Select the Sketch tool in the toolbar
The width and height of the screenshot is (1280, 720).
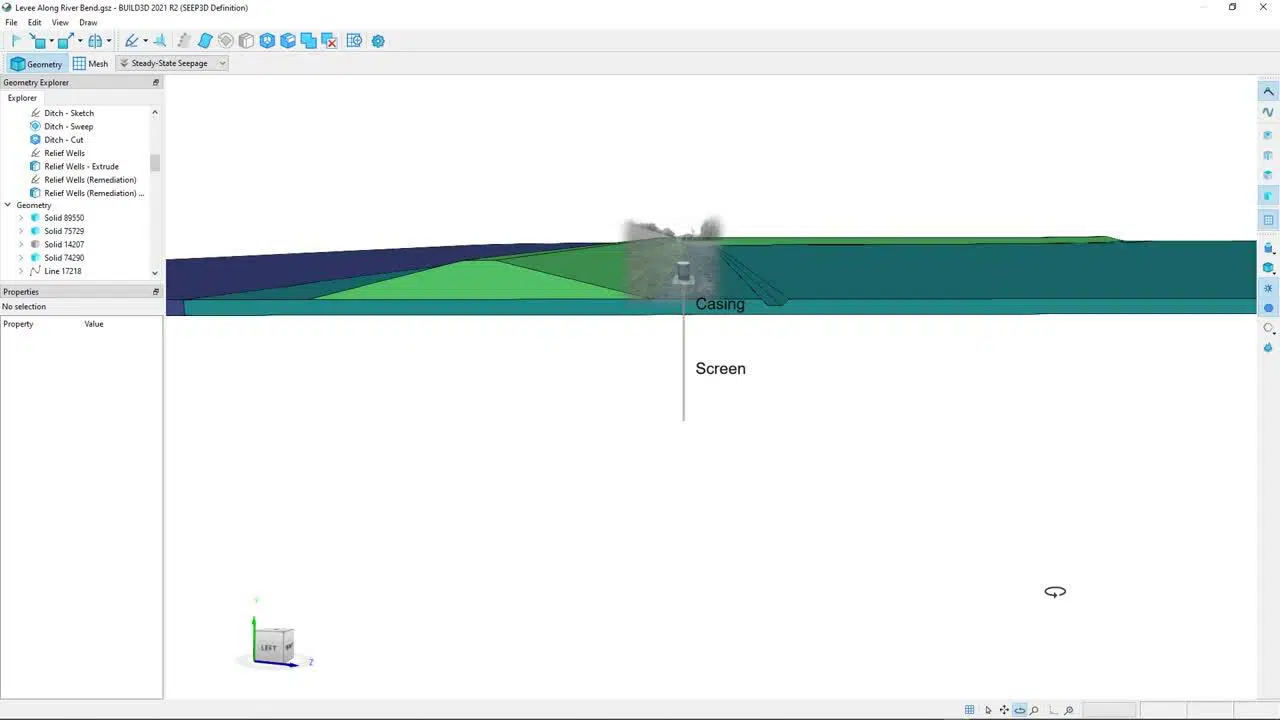(x=132, y=41)
